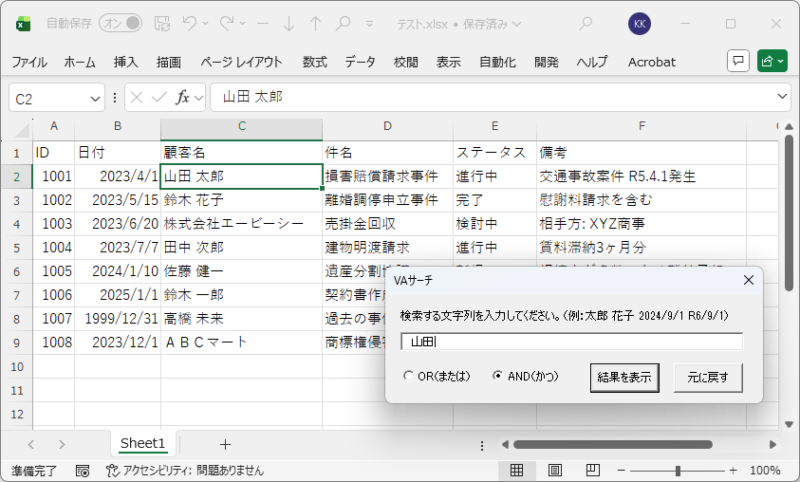This screenshot has height=482, width=800.
Task: Click the fx Insert Function icon
Action: pos(183,98)
